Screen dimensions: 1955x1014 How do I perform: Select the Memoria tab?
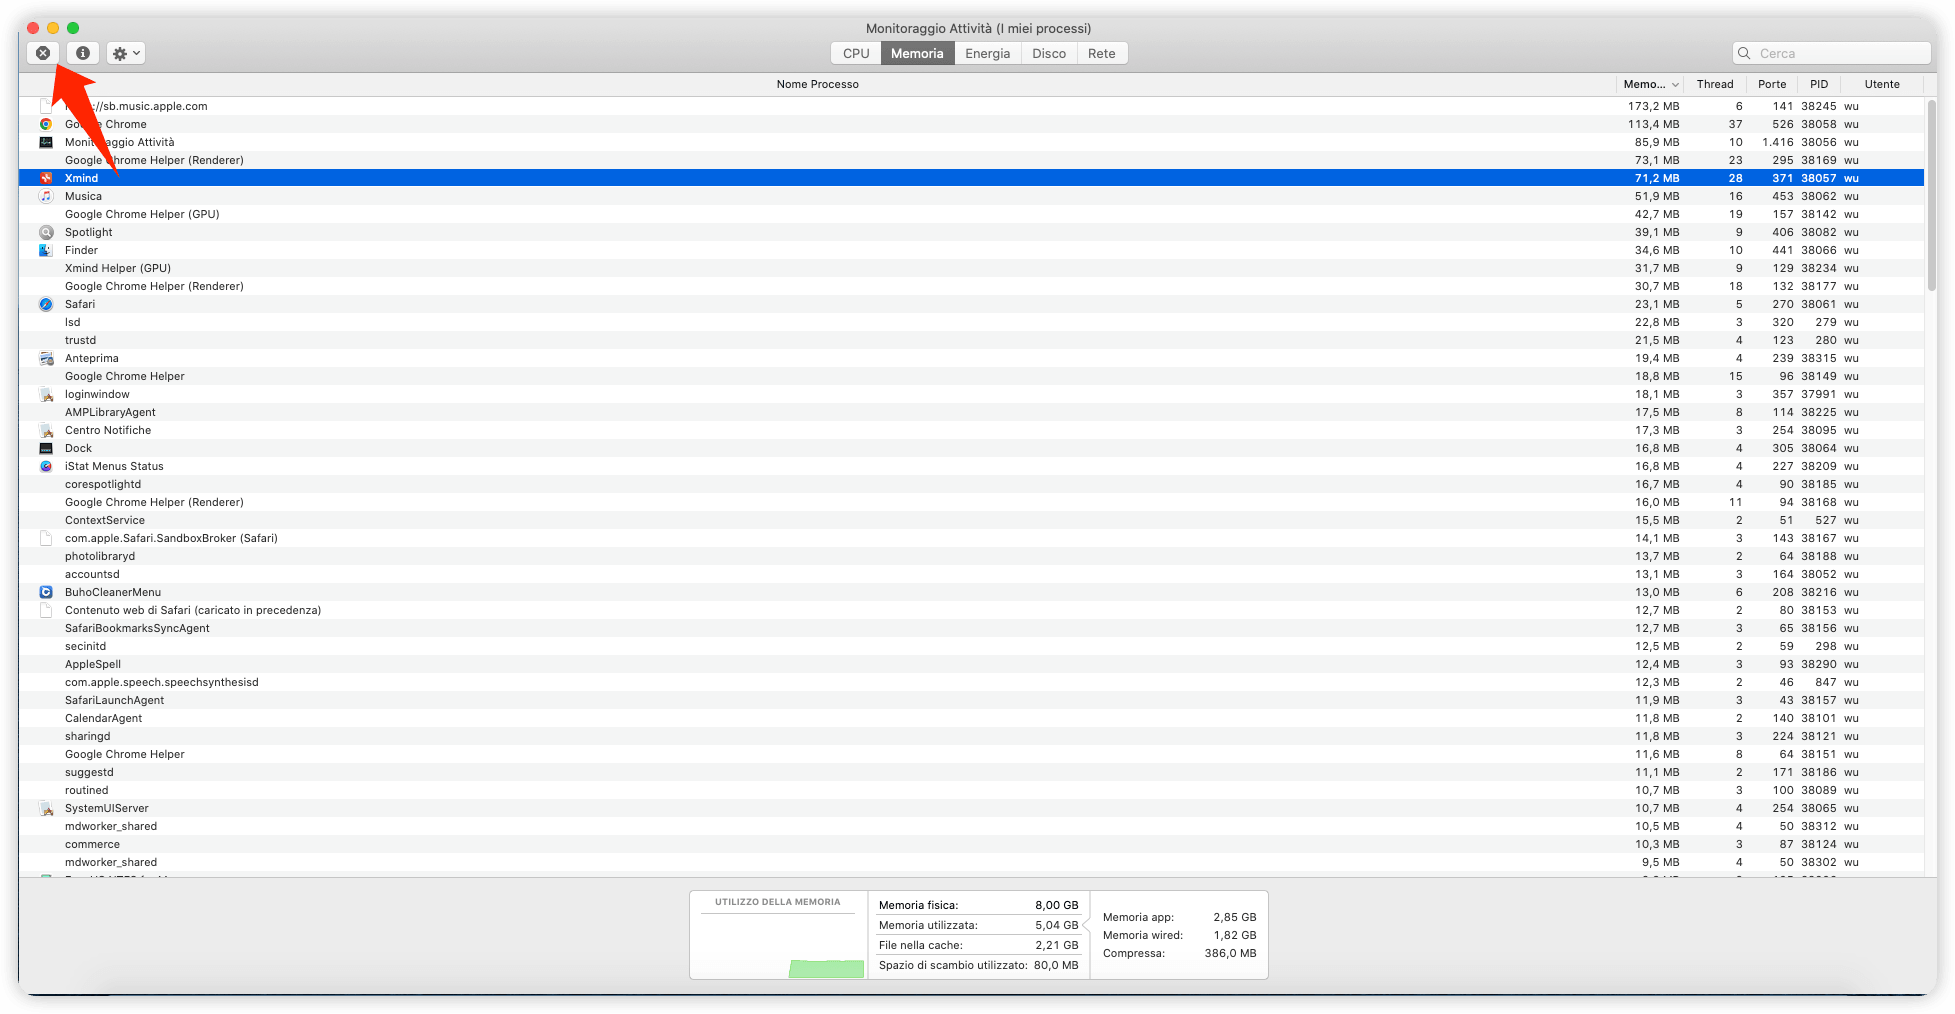(x=917, y=53)
